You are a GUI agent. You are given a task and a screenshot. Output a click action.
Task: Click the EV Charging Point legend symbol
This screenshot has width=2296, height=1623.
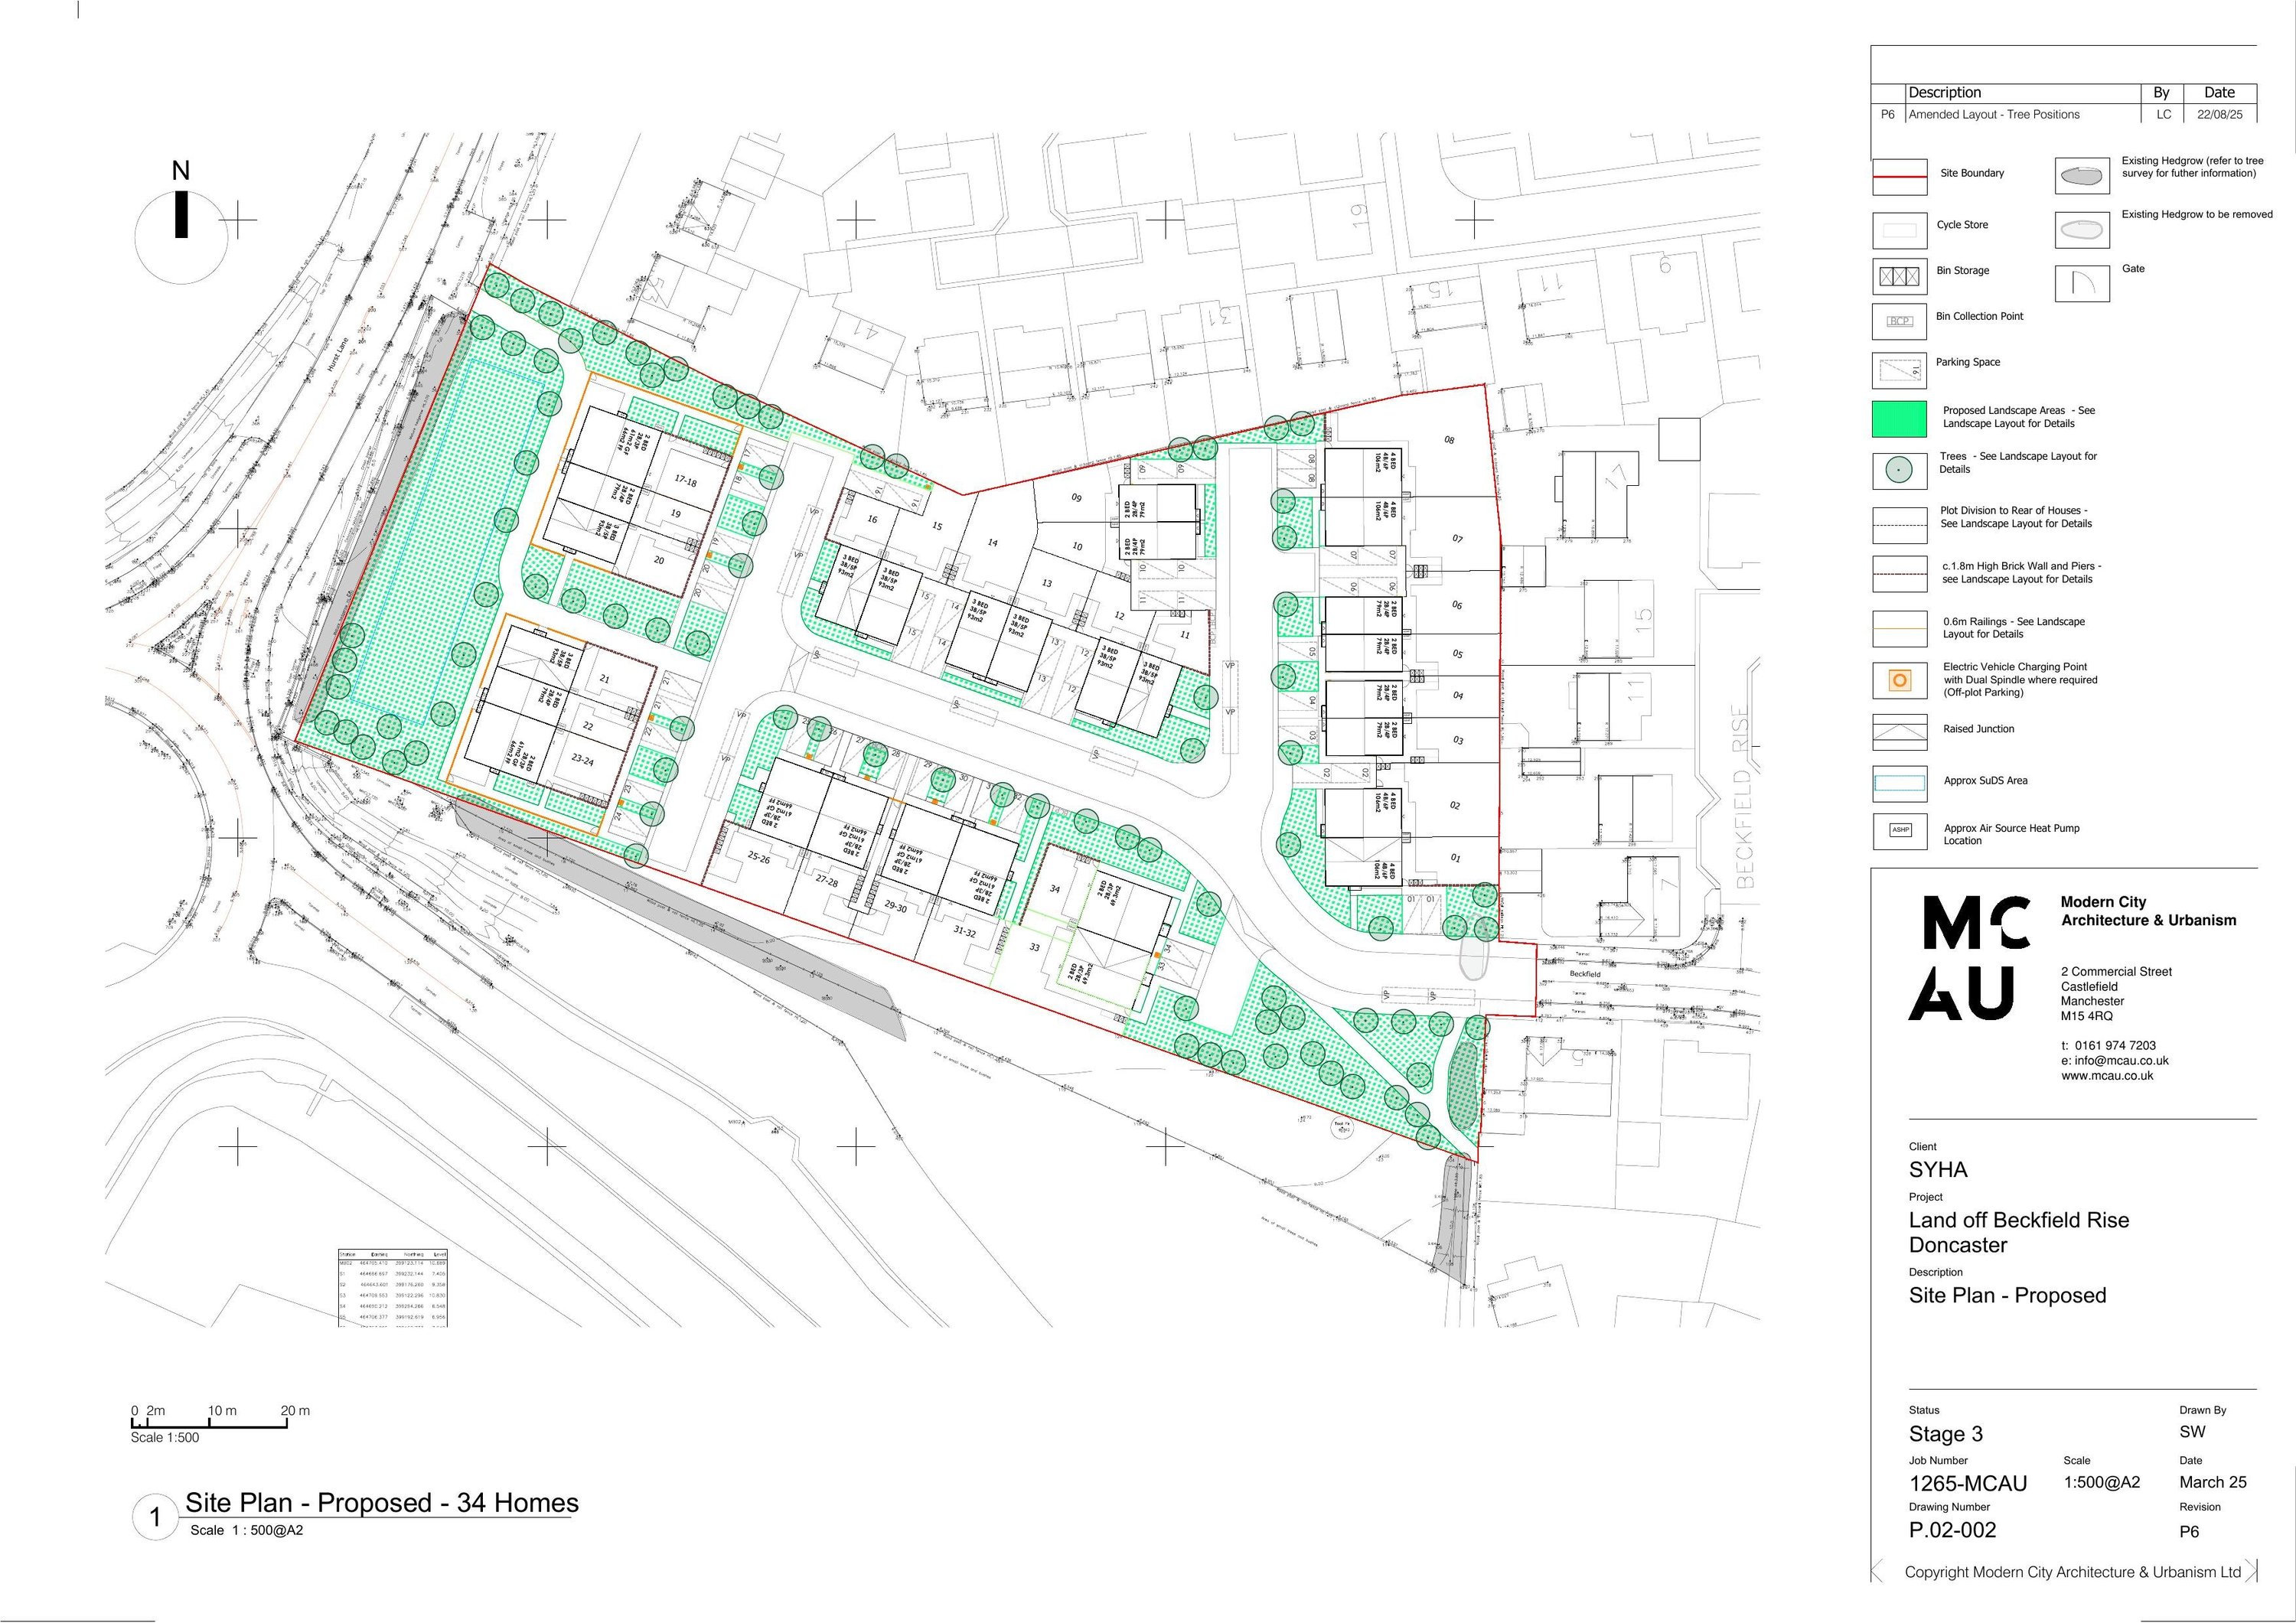[x=1899, y=680]
